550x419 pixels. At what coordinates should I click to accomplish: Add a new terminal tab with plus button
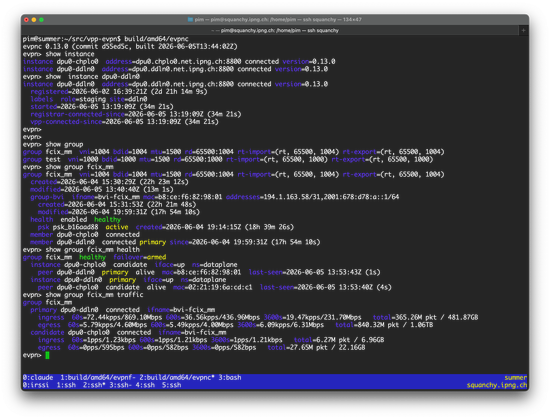pos(523,31)
